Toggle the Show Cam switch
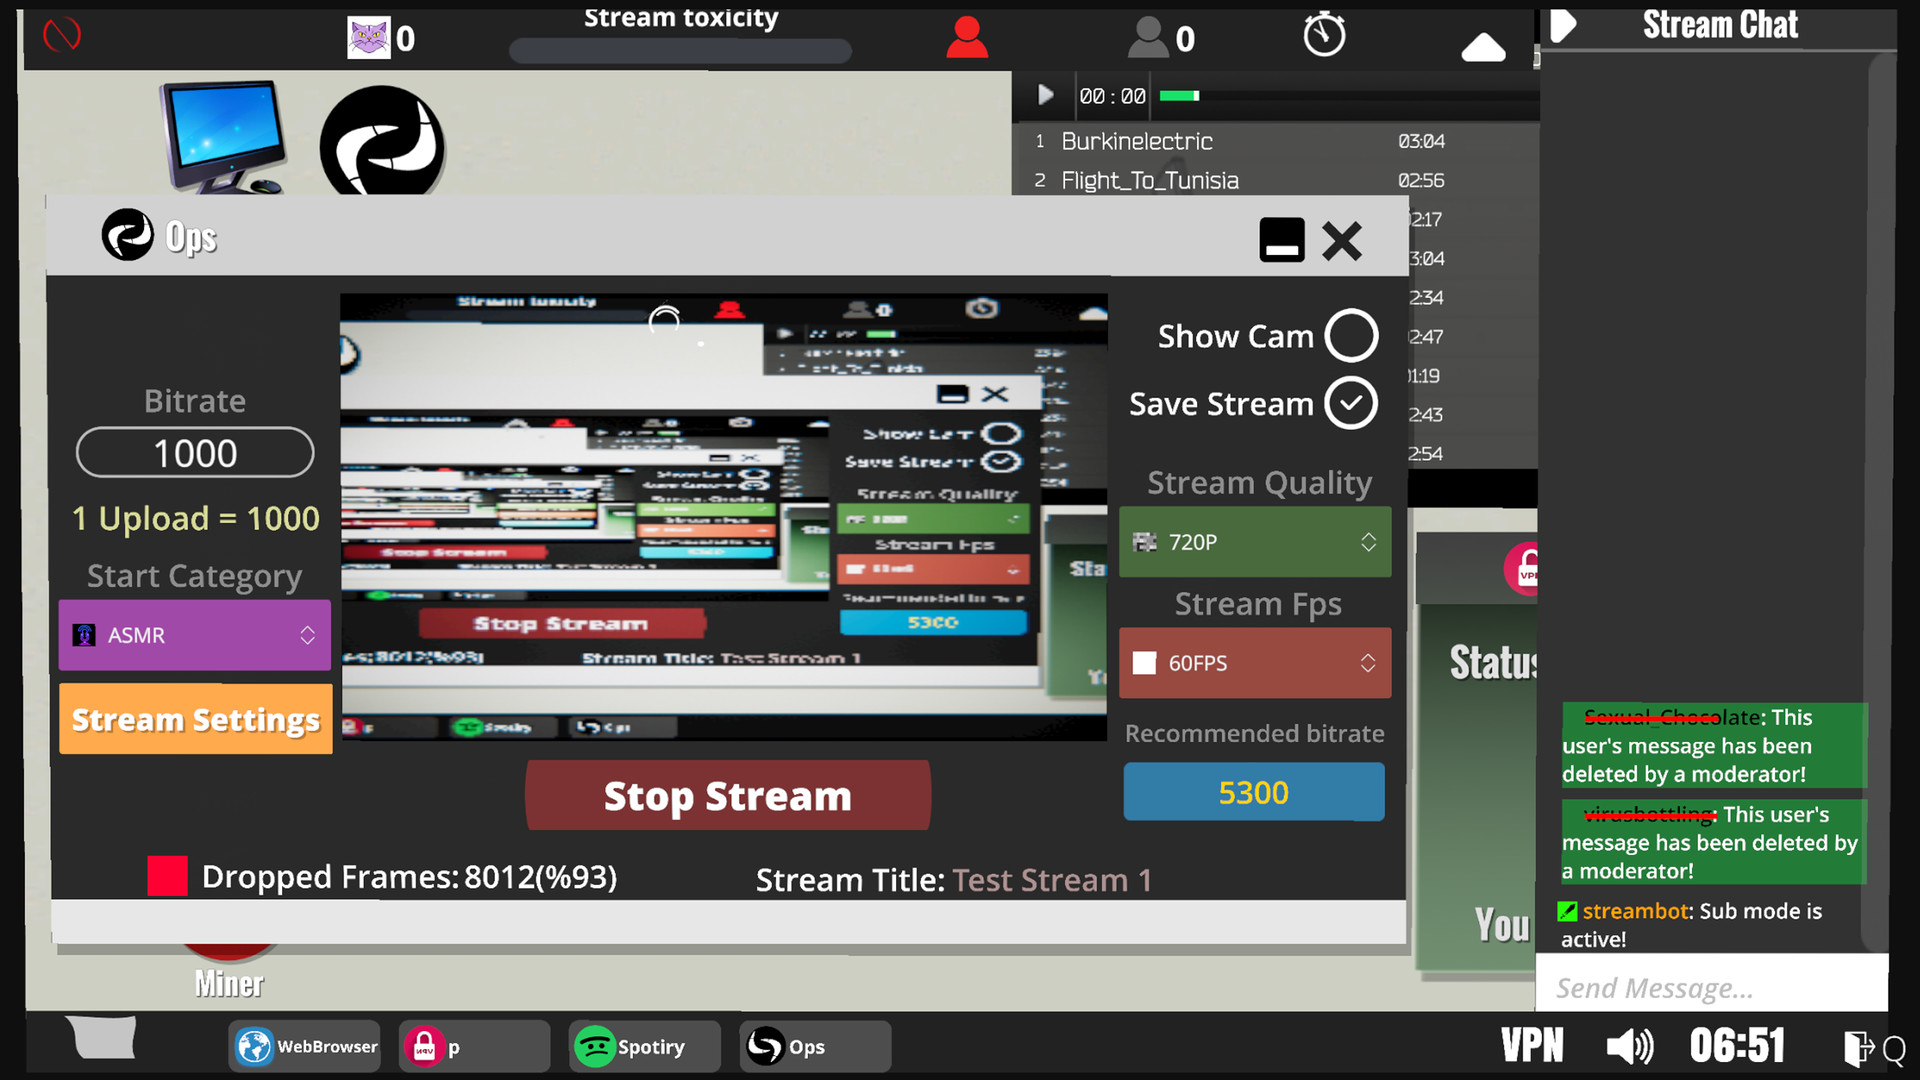 click(1350, 335)
